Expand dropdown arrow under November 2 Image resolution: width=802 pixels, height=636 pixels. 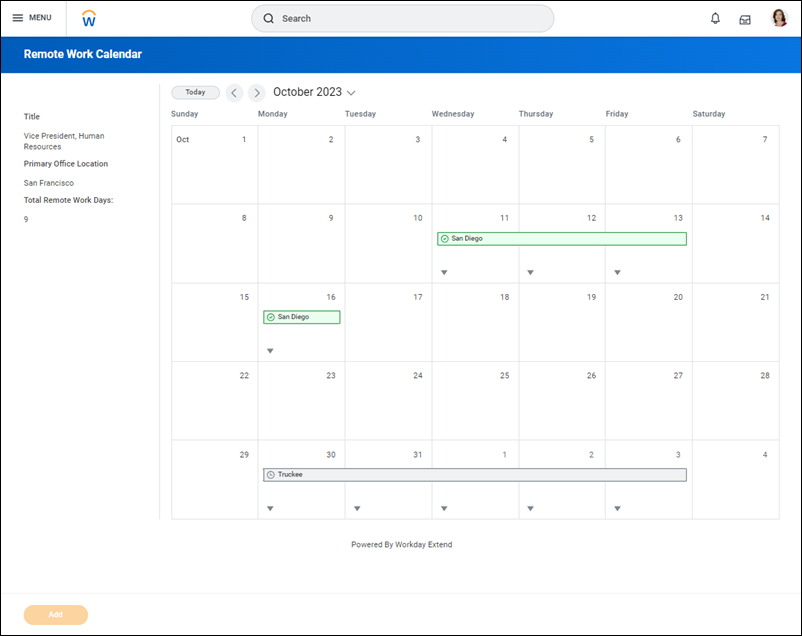point(530,509)
